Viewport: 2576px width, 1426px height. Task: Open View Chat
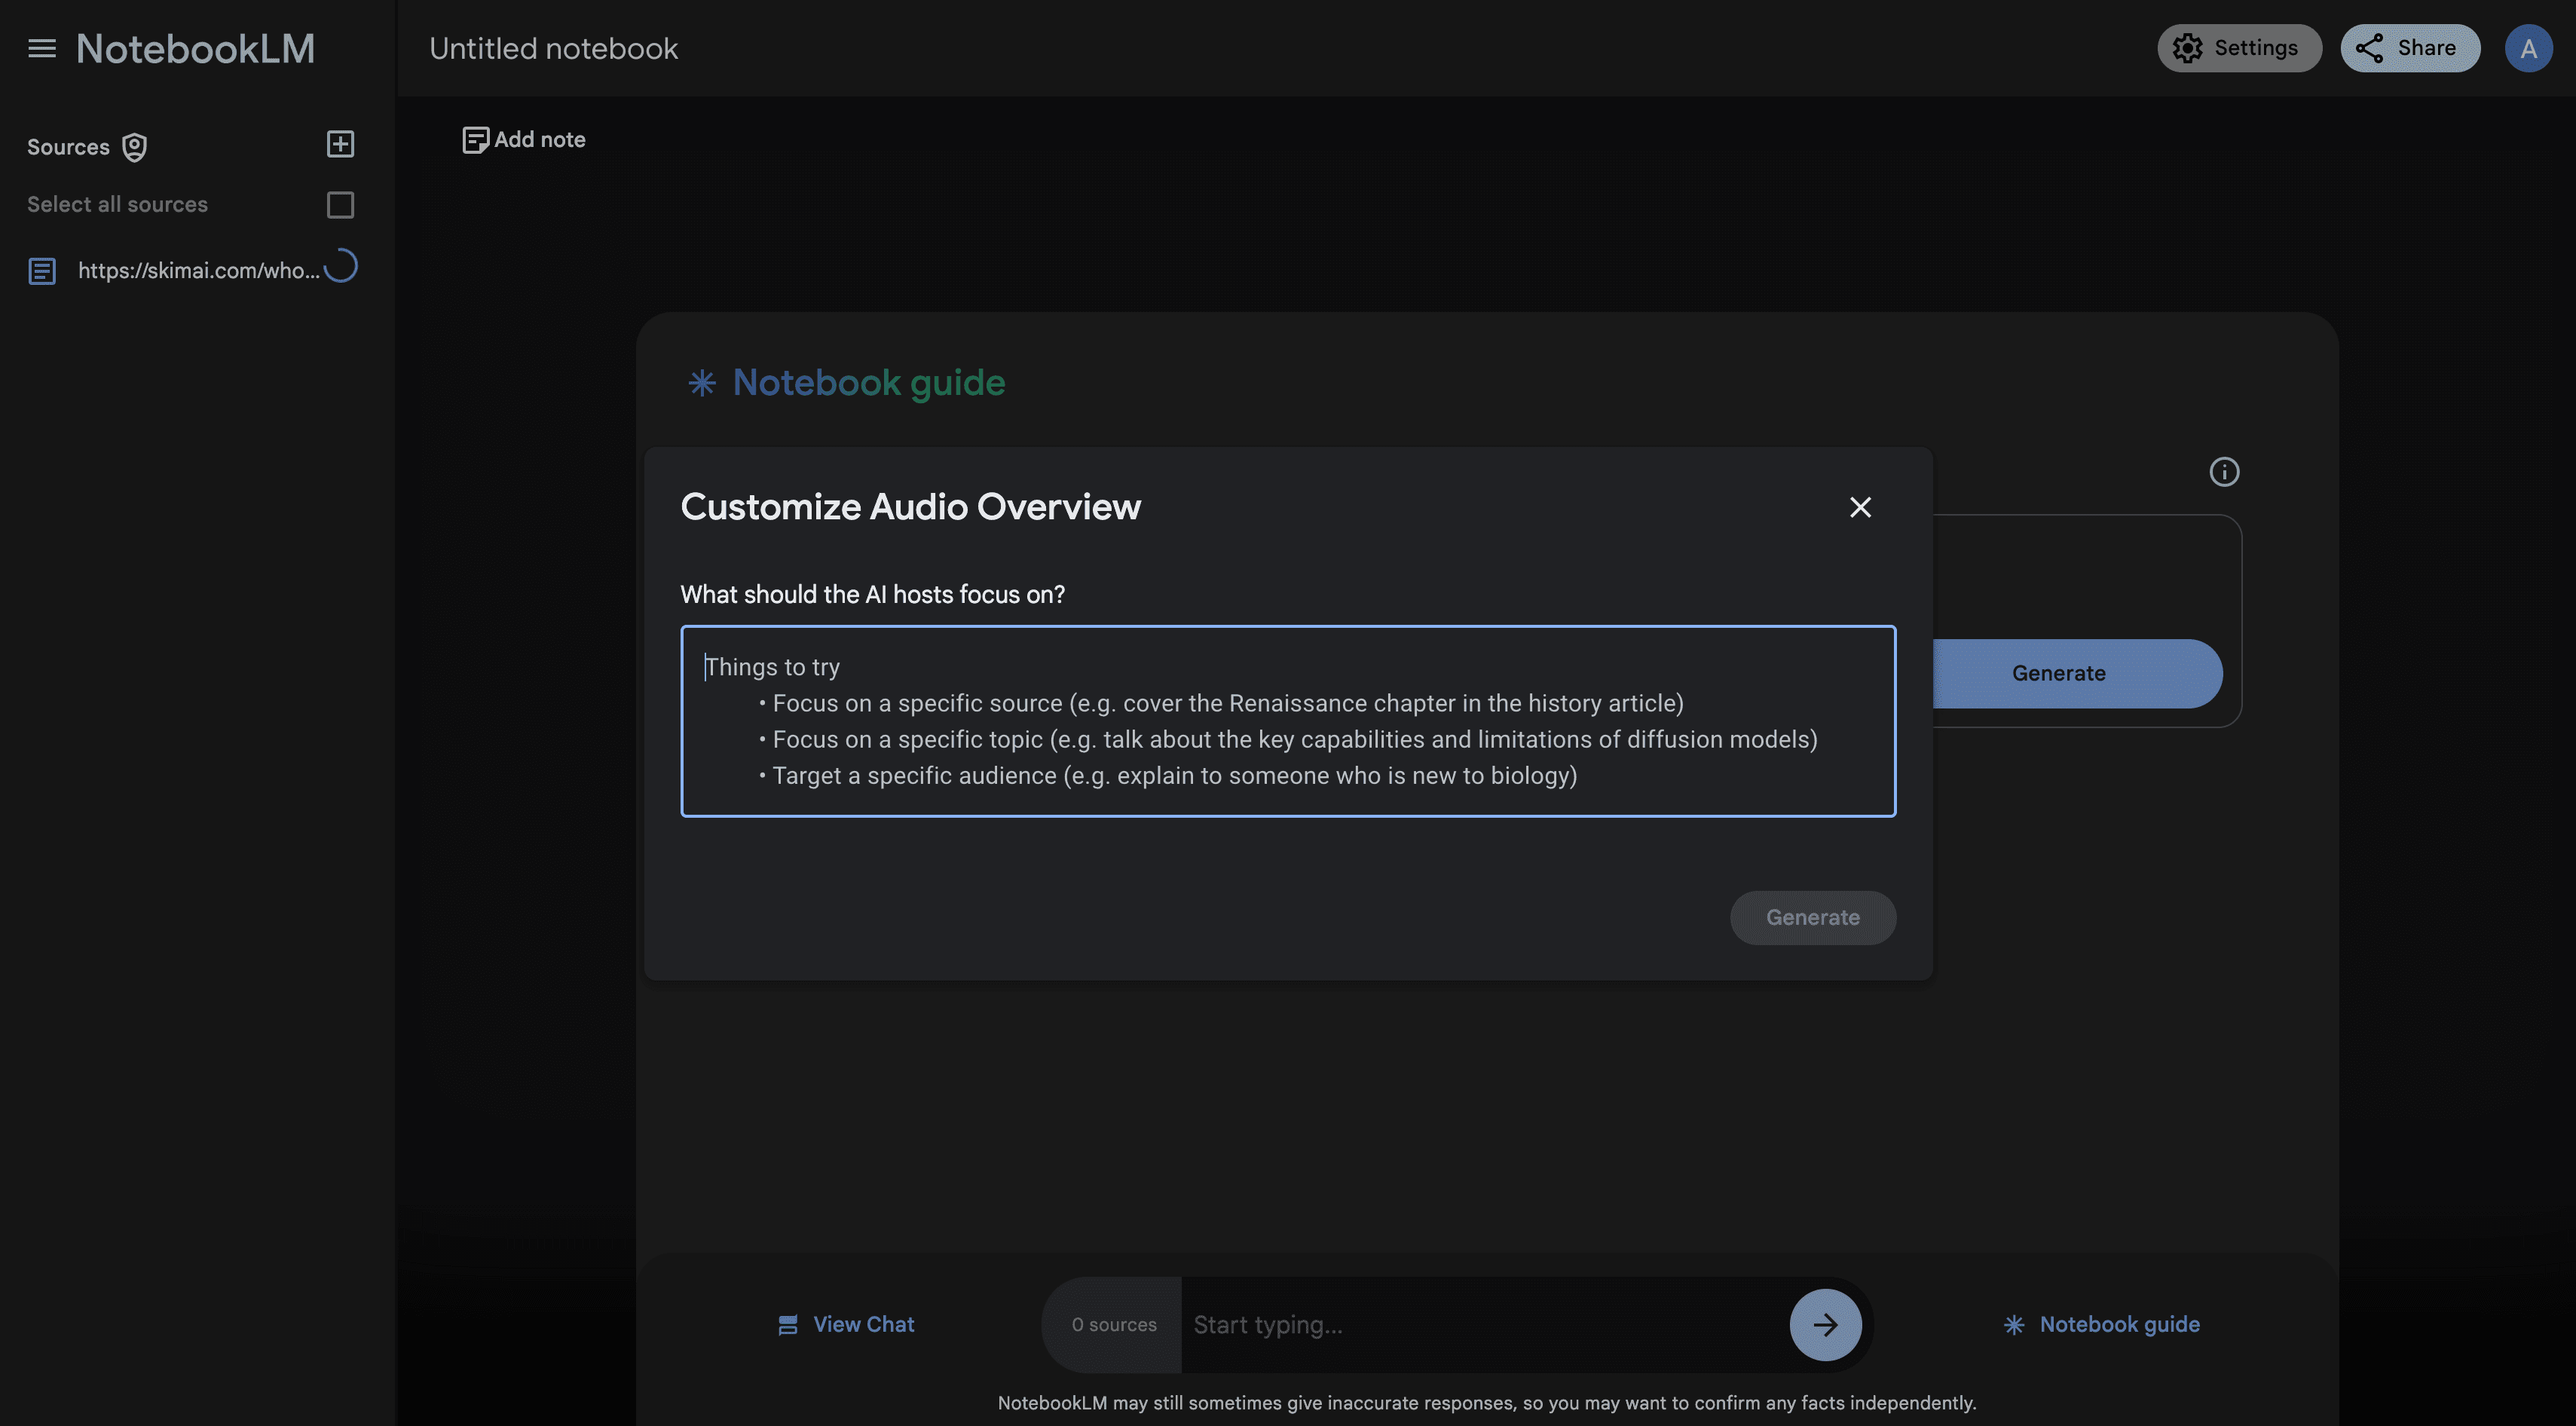(x=846, y=1325)
